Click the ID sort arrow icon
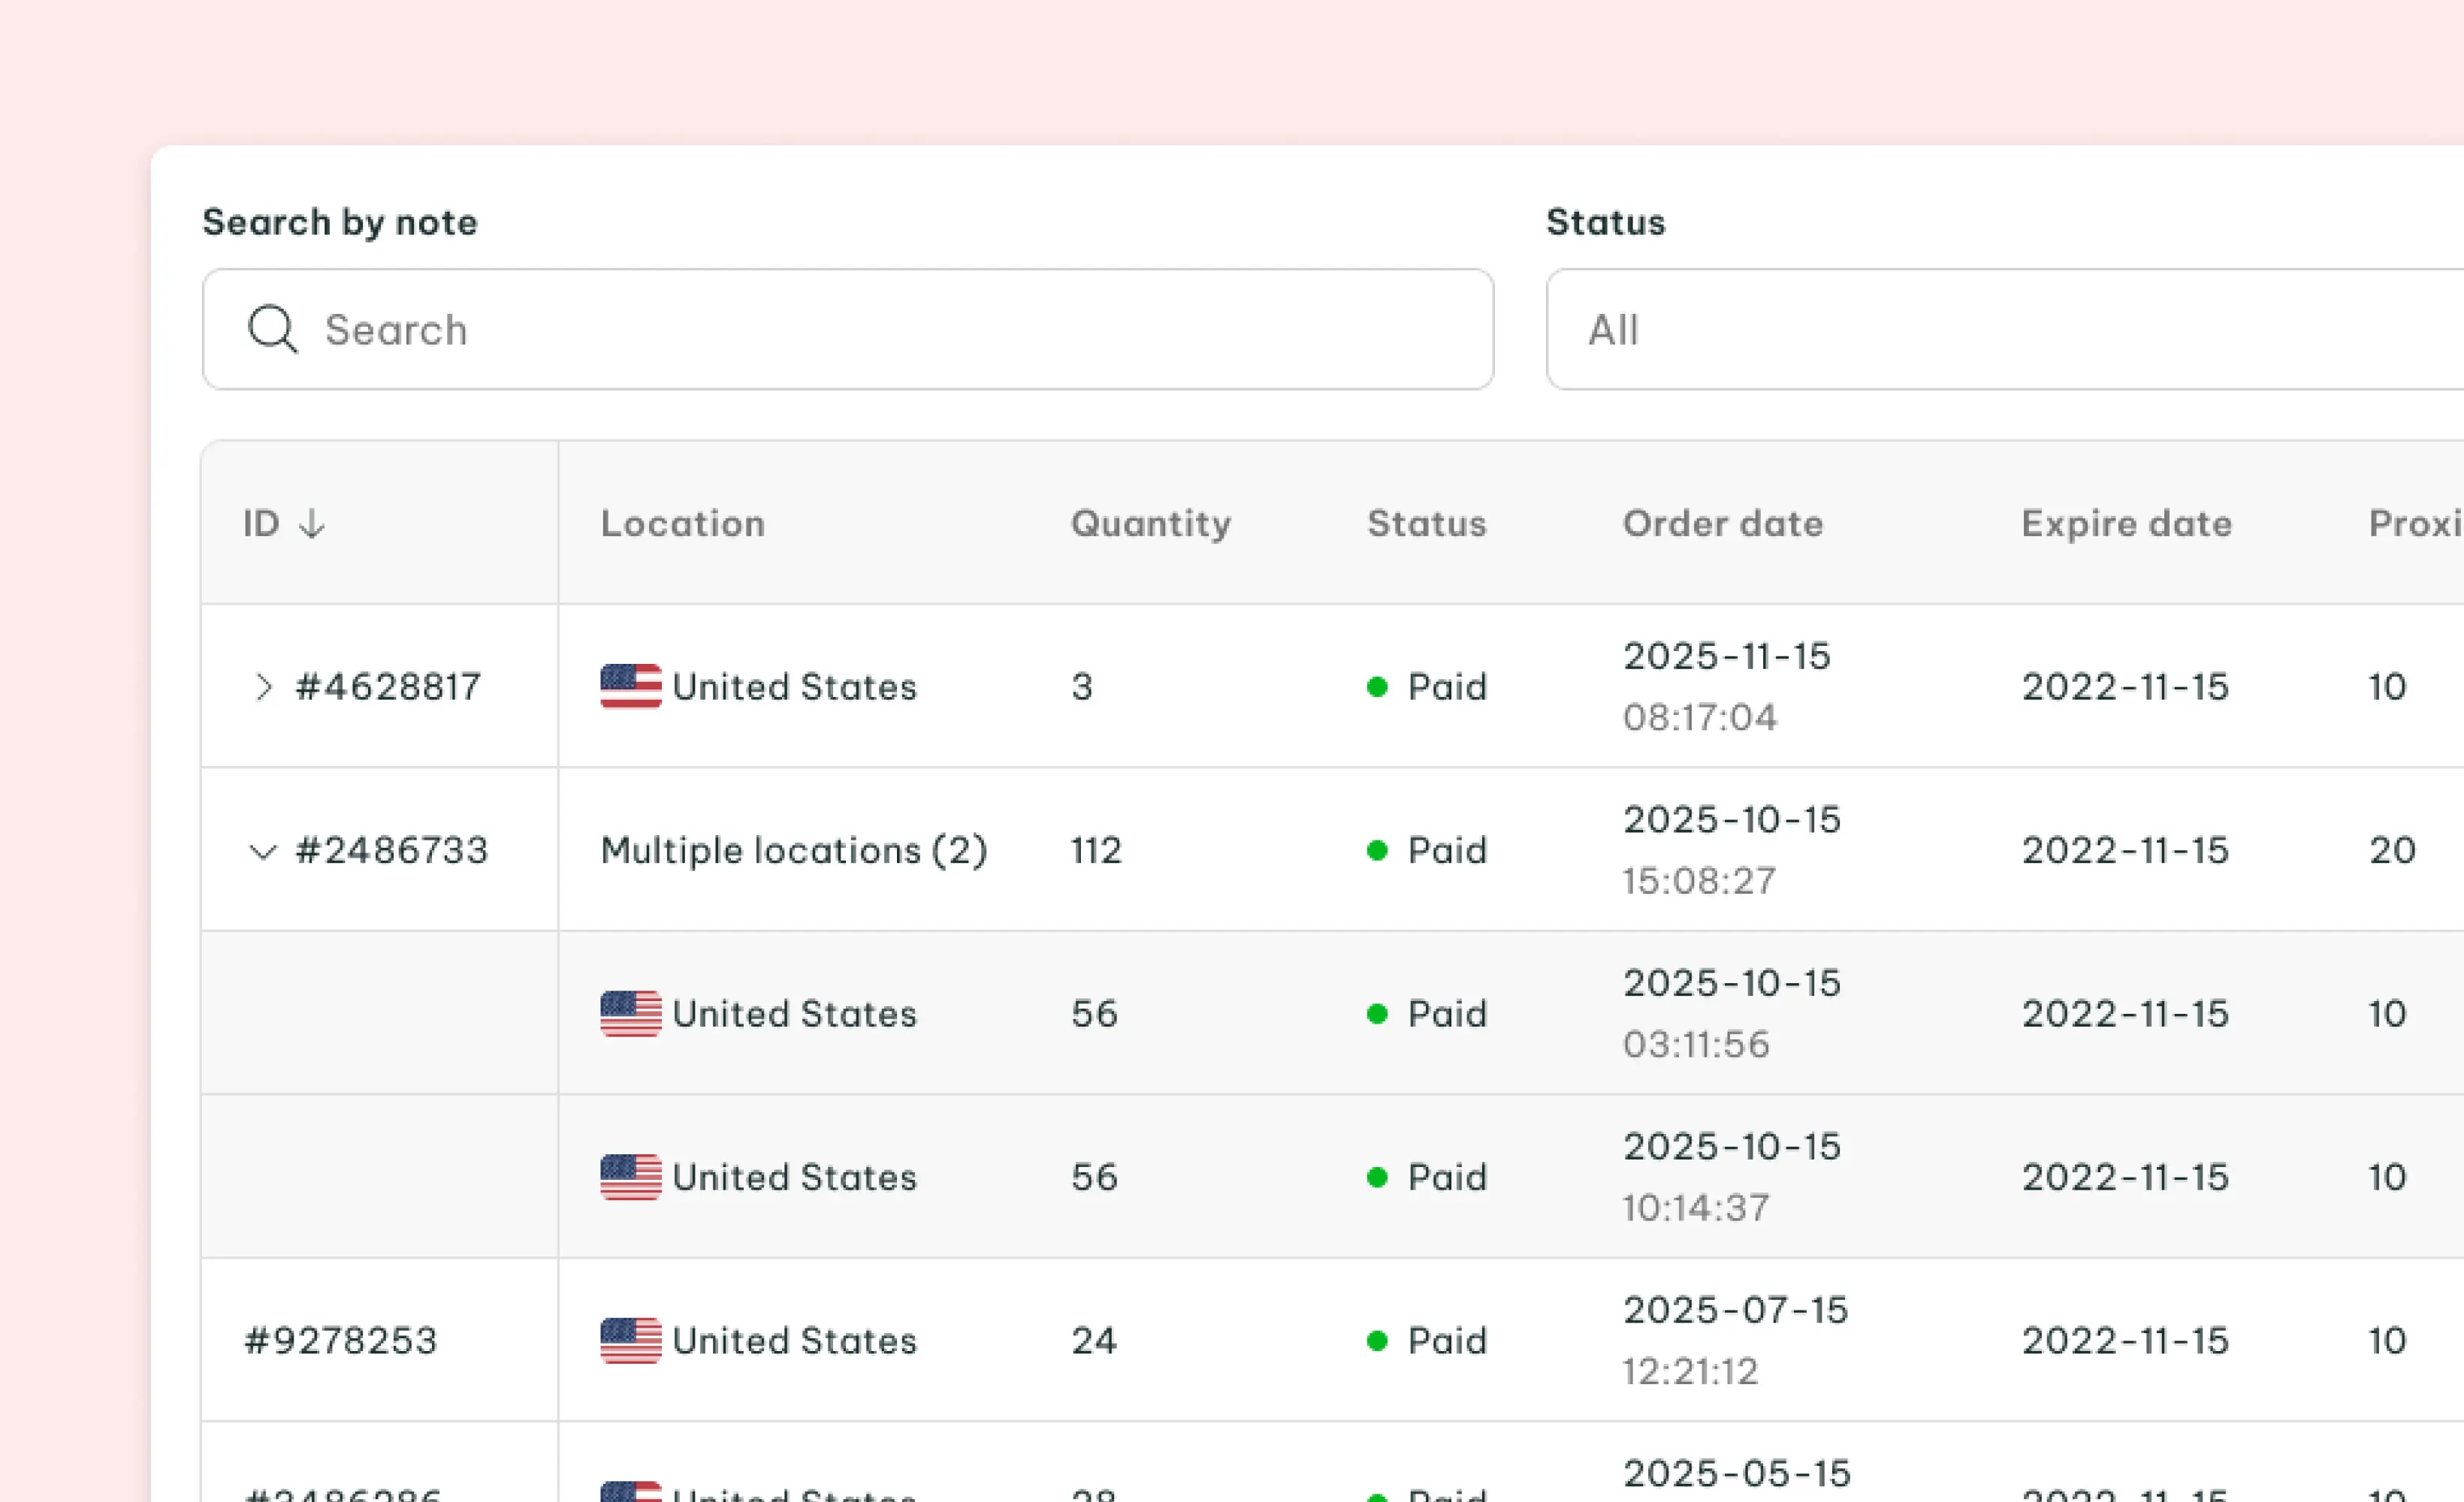Viewport: 2464px width, 1502px height. click(312, 523)
